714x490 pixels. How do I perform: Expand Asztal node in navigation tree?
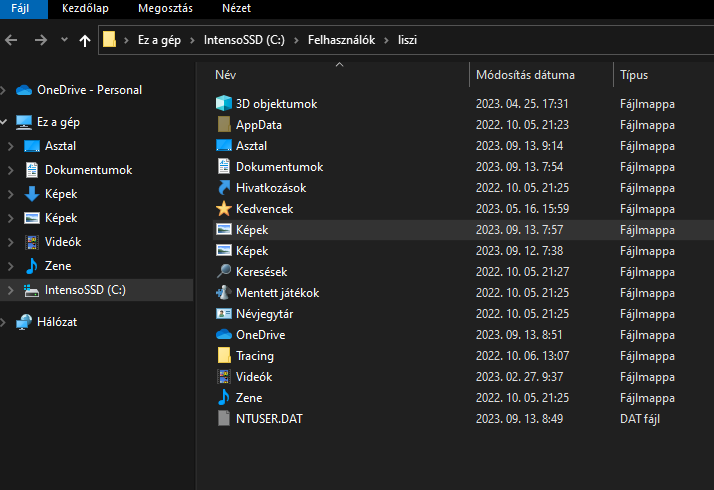[10, 146]
